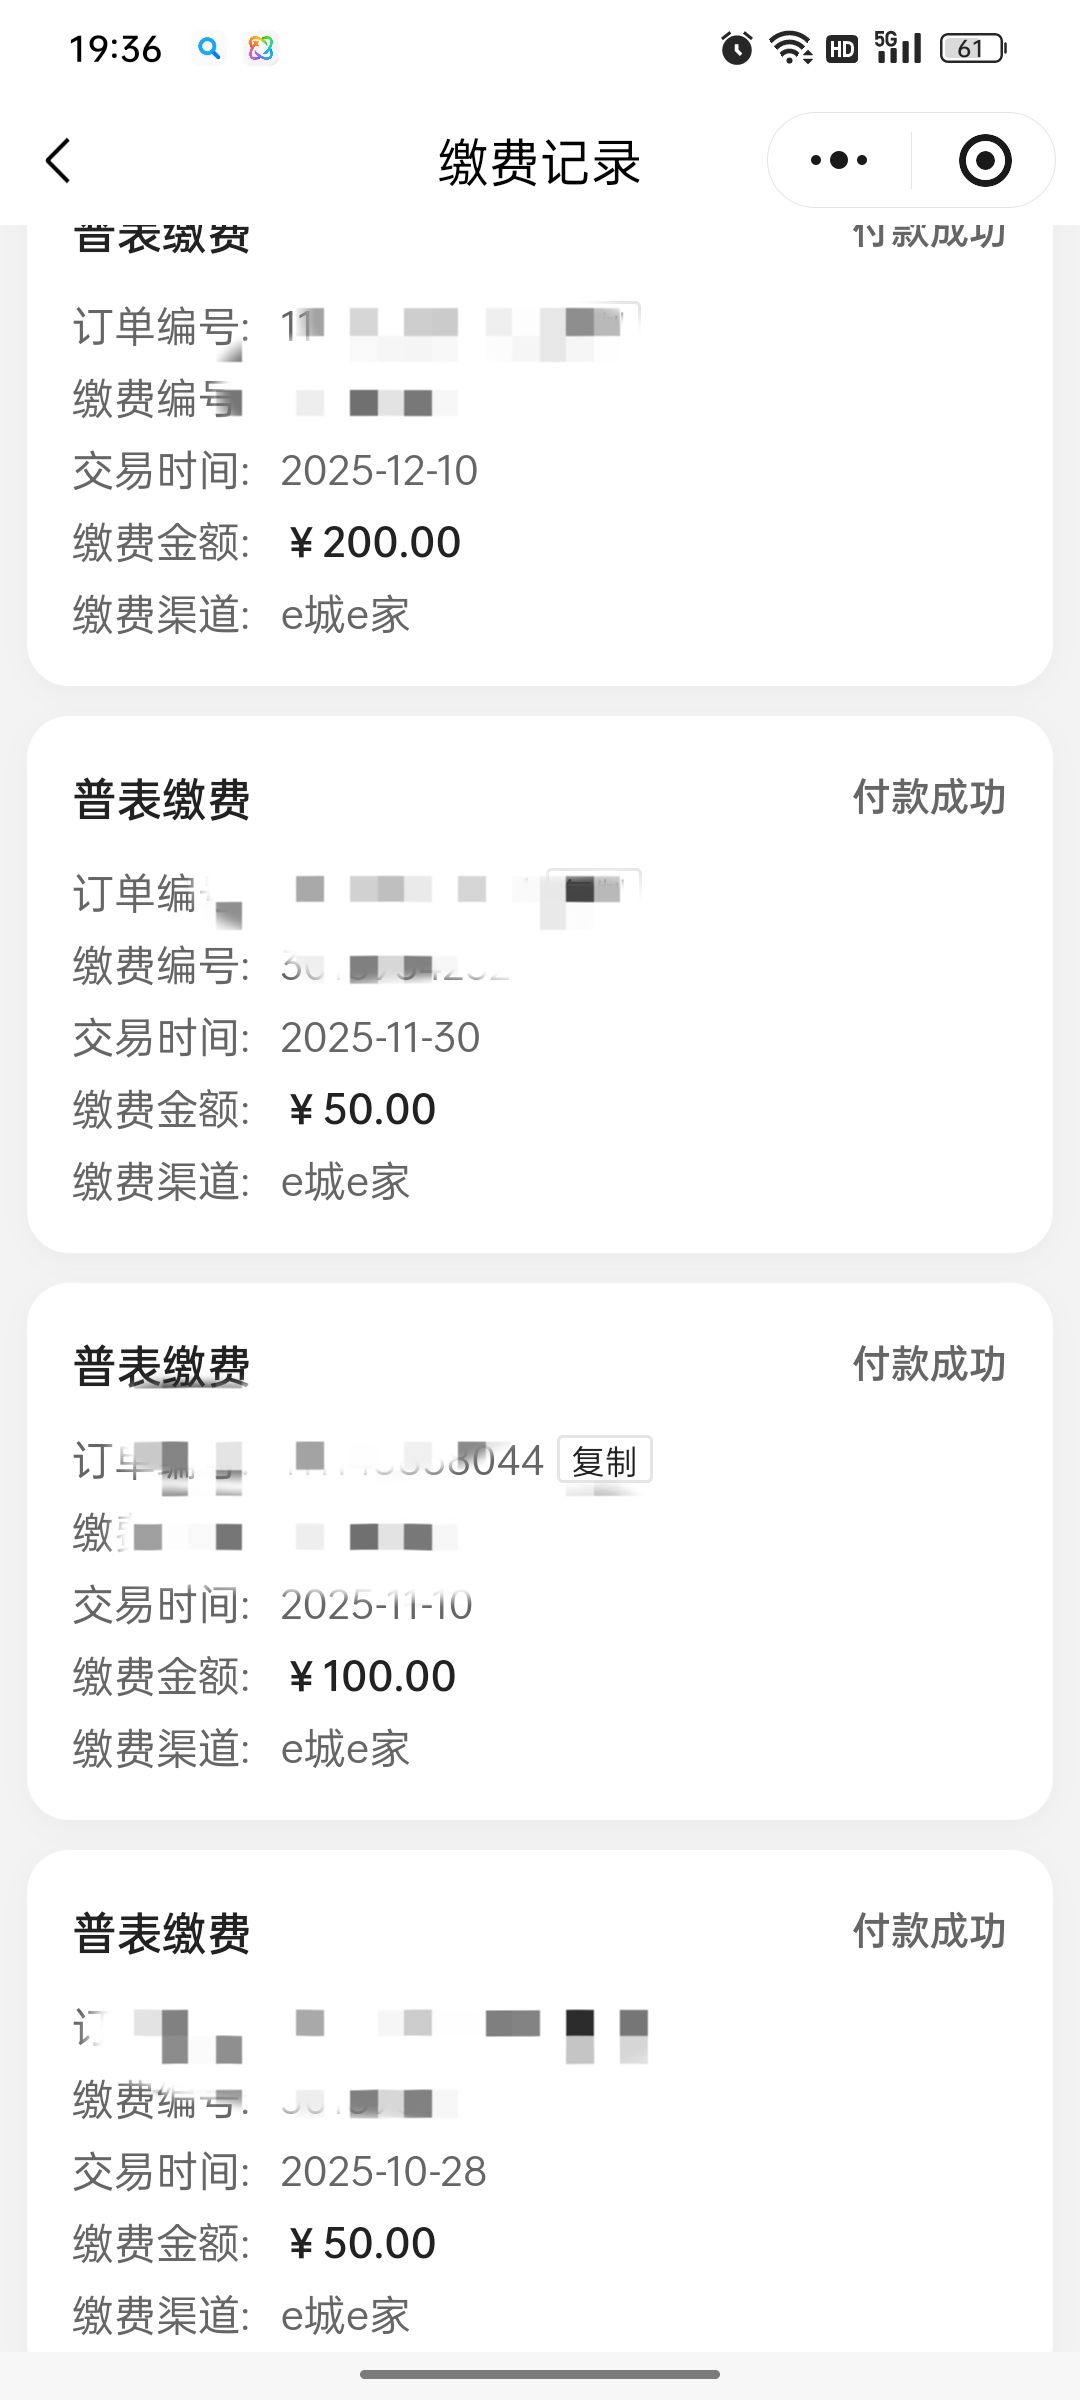Screen dimensions: 1080x2400
Task: Open the 2025-12-10 payment record
Action: (x=540, y=470)
